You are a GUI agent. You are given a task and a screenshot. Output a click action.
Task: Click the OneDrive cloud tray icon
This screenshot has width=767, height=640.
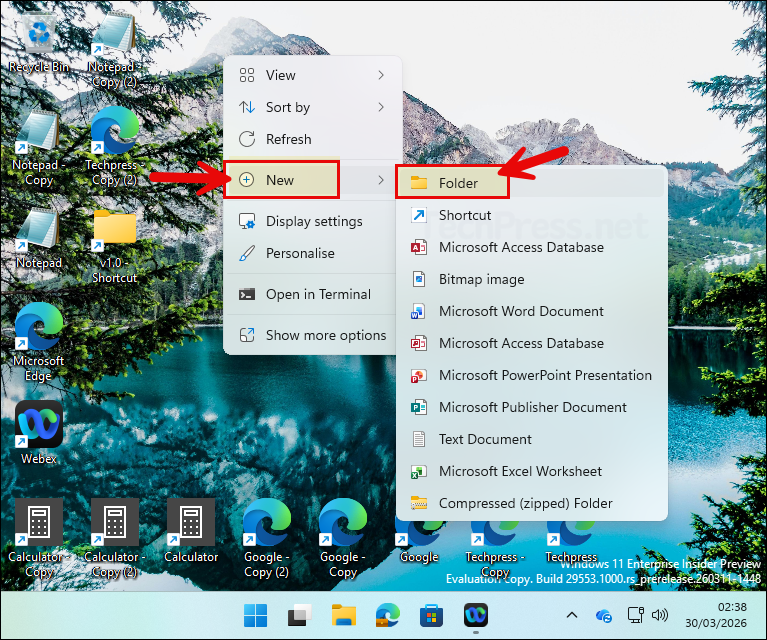[604, 616]
